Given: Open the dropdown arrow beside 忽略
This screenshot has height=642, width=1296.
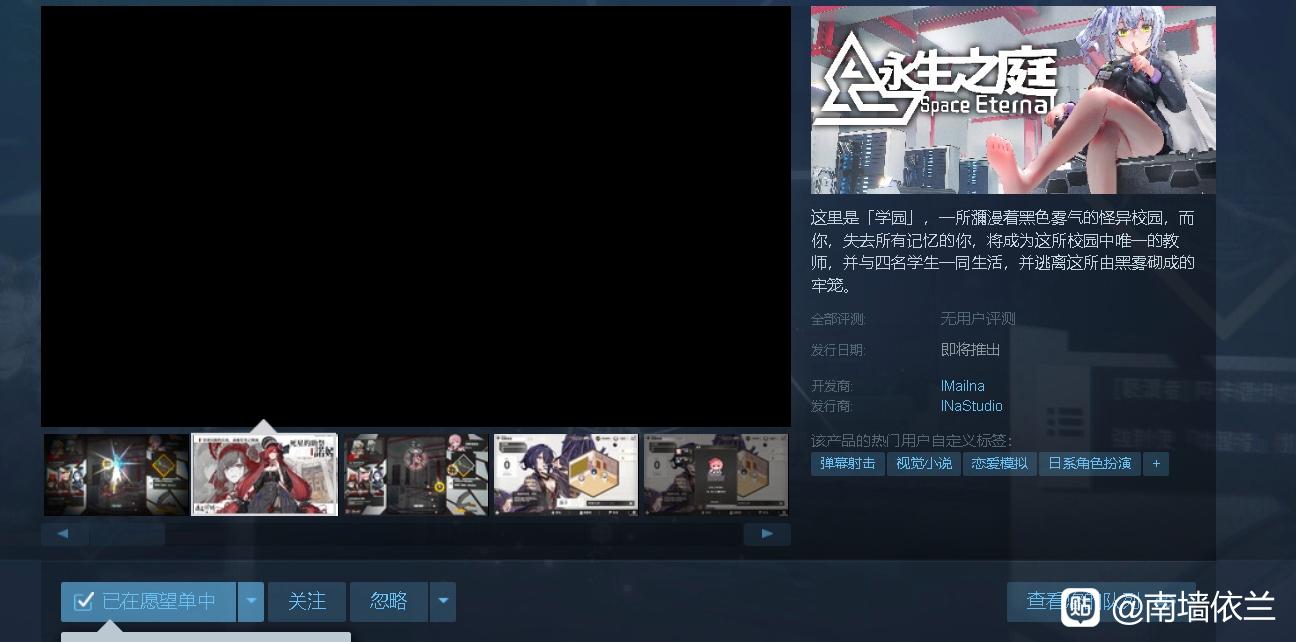Looking at the screenshot, I should 443,602.
